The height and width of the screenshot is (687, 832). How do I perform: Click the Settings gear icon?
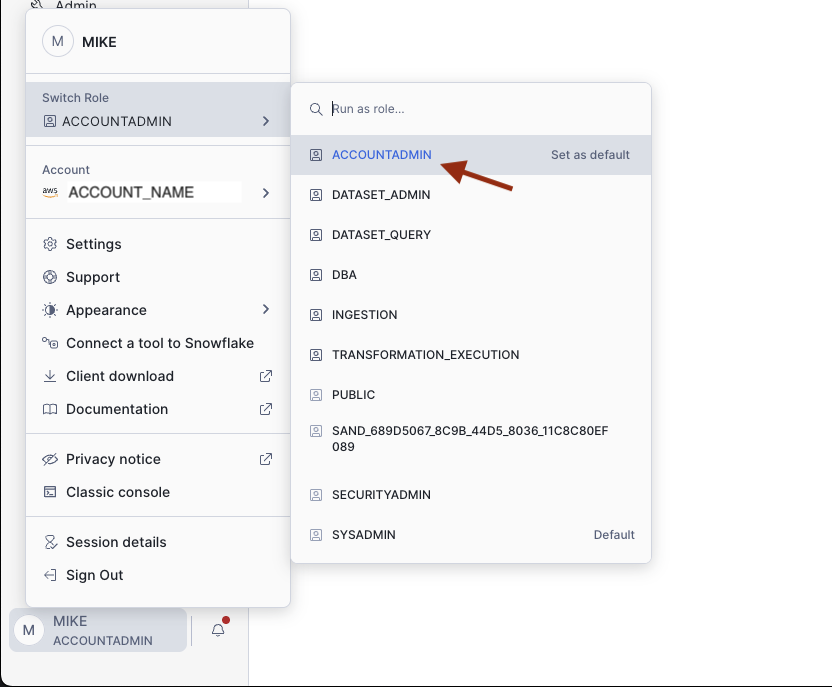pyautogui.click(x=50, y=244)
